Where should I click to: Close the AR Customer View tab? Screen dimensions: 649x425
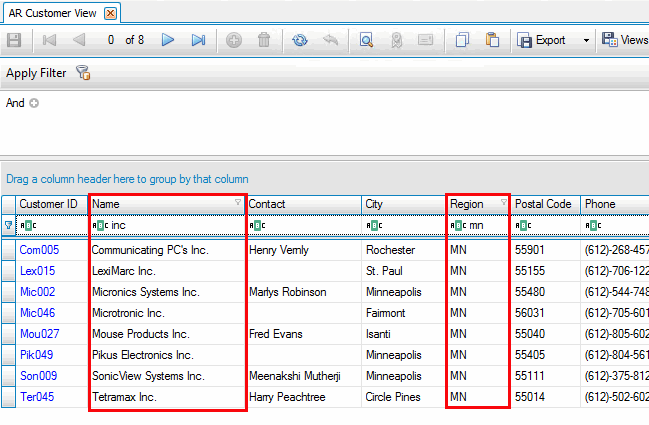click(110, 12)
